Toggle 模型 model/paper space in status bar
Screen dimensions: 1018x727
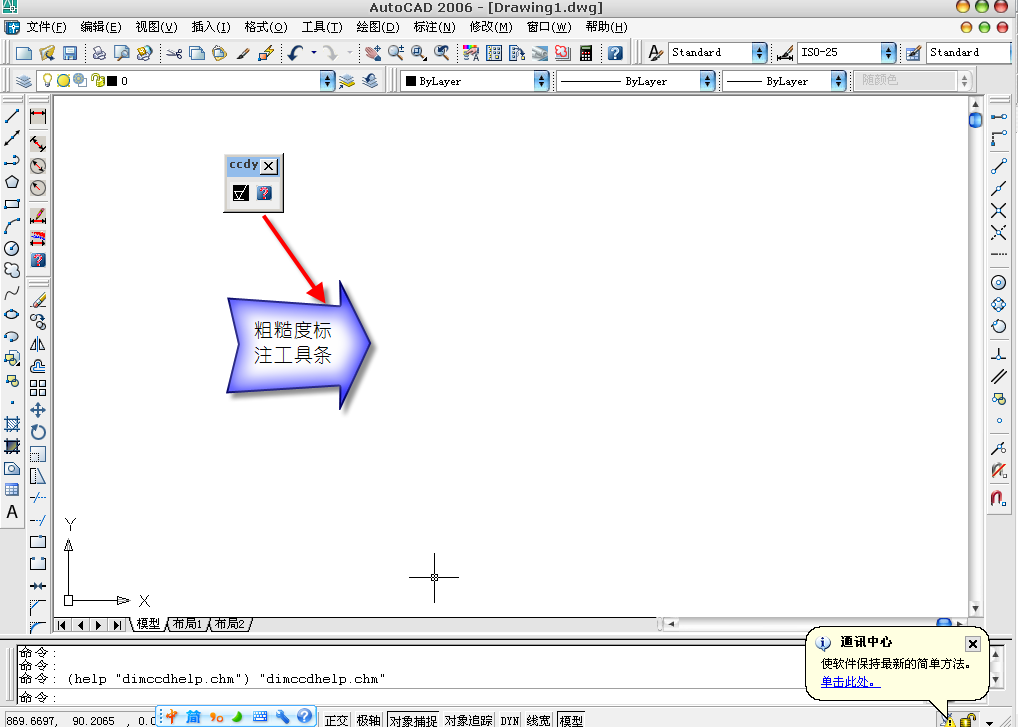(571, 720)
